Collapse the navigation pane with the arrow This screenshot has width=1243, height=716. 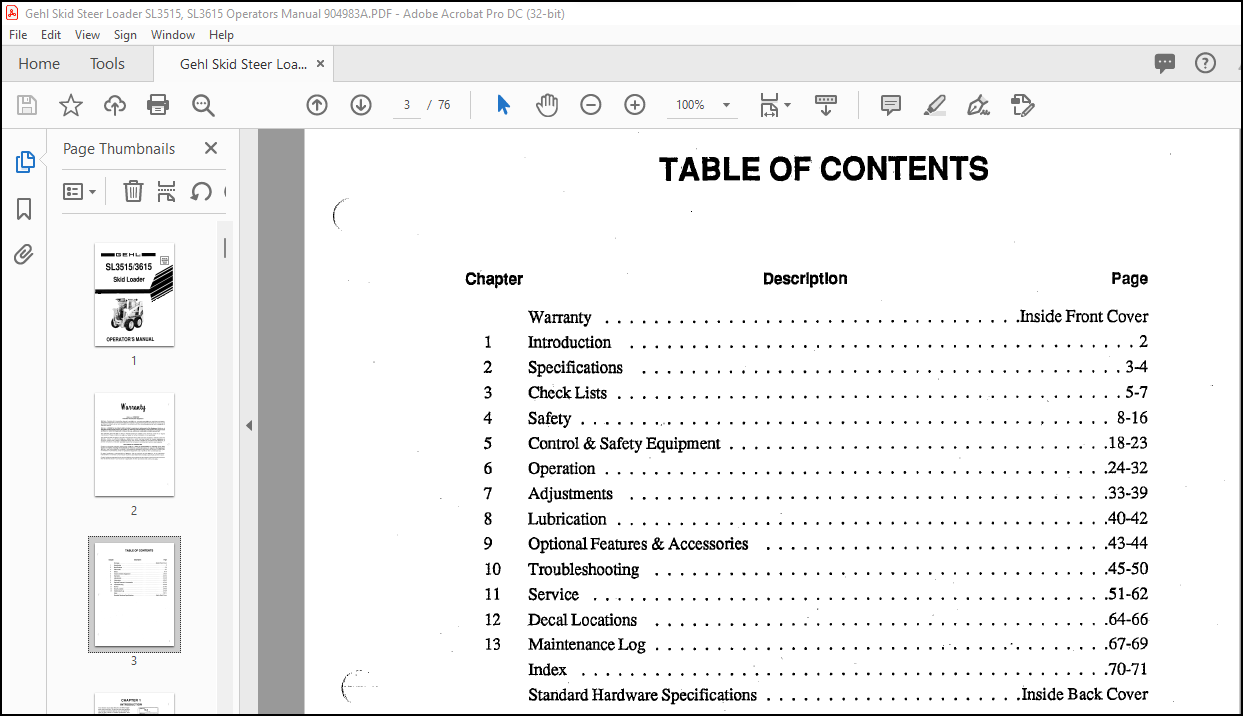tap(249, 425)
